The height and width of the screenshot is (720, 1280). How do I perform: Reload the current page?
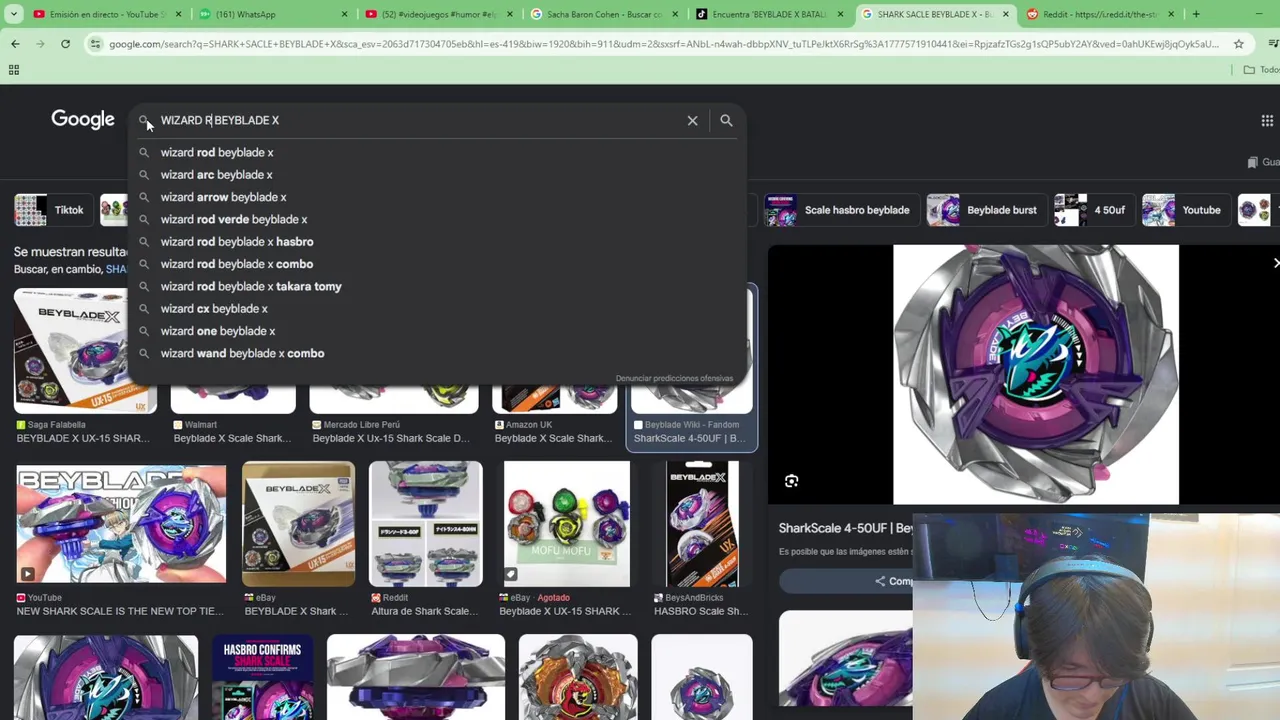pyautogui.click(x=65, y=44)
